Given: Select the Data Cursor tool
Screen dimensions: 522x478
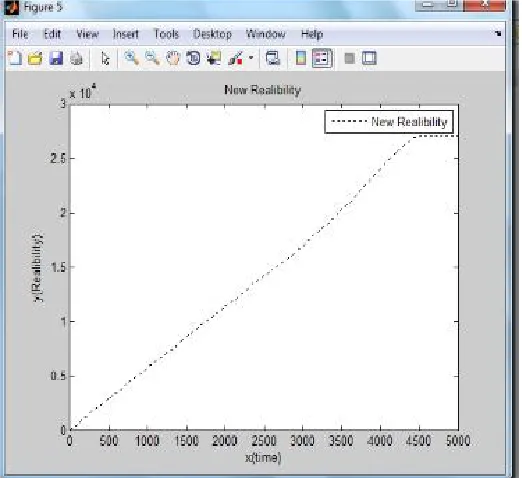Looking at the screenshot, I should [214, 59].
